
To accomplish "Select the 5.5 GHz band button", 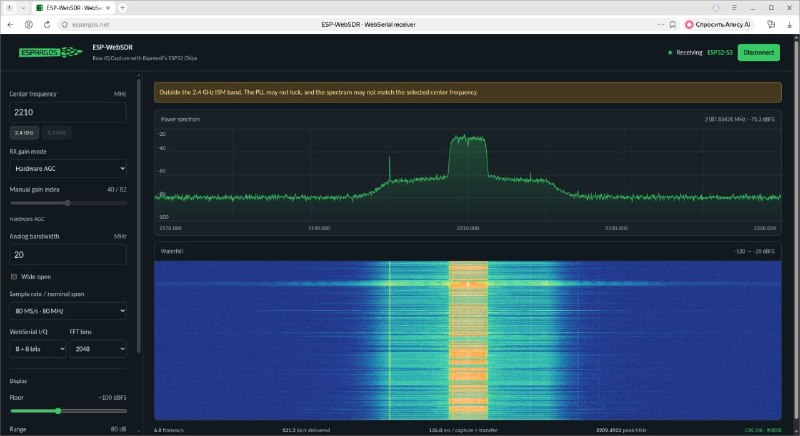I will click(x=57, y=133).
